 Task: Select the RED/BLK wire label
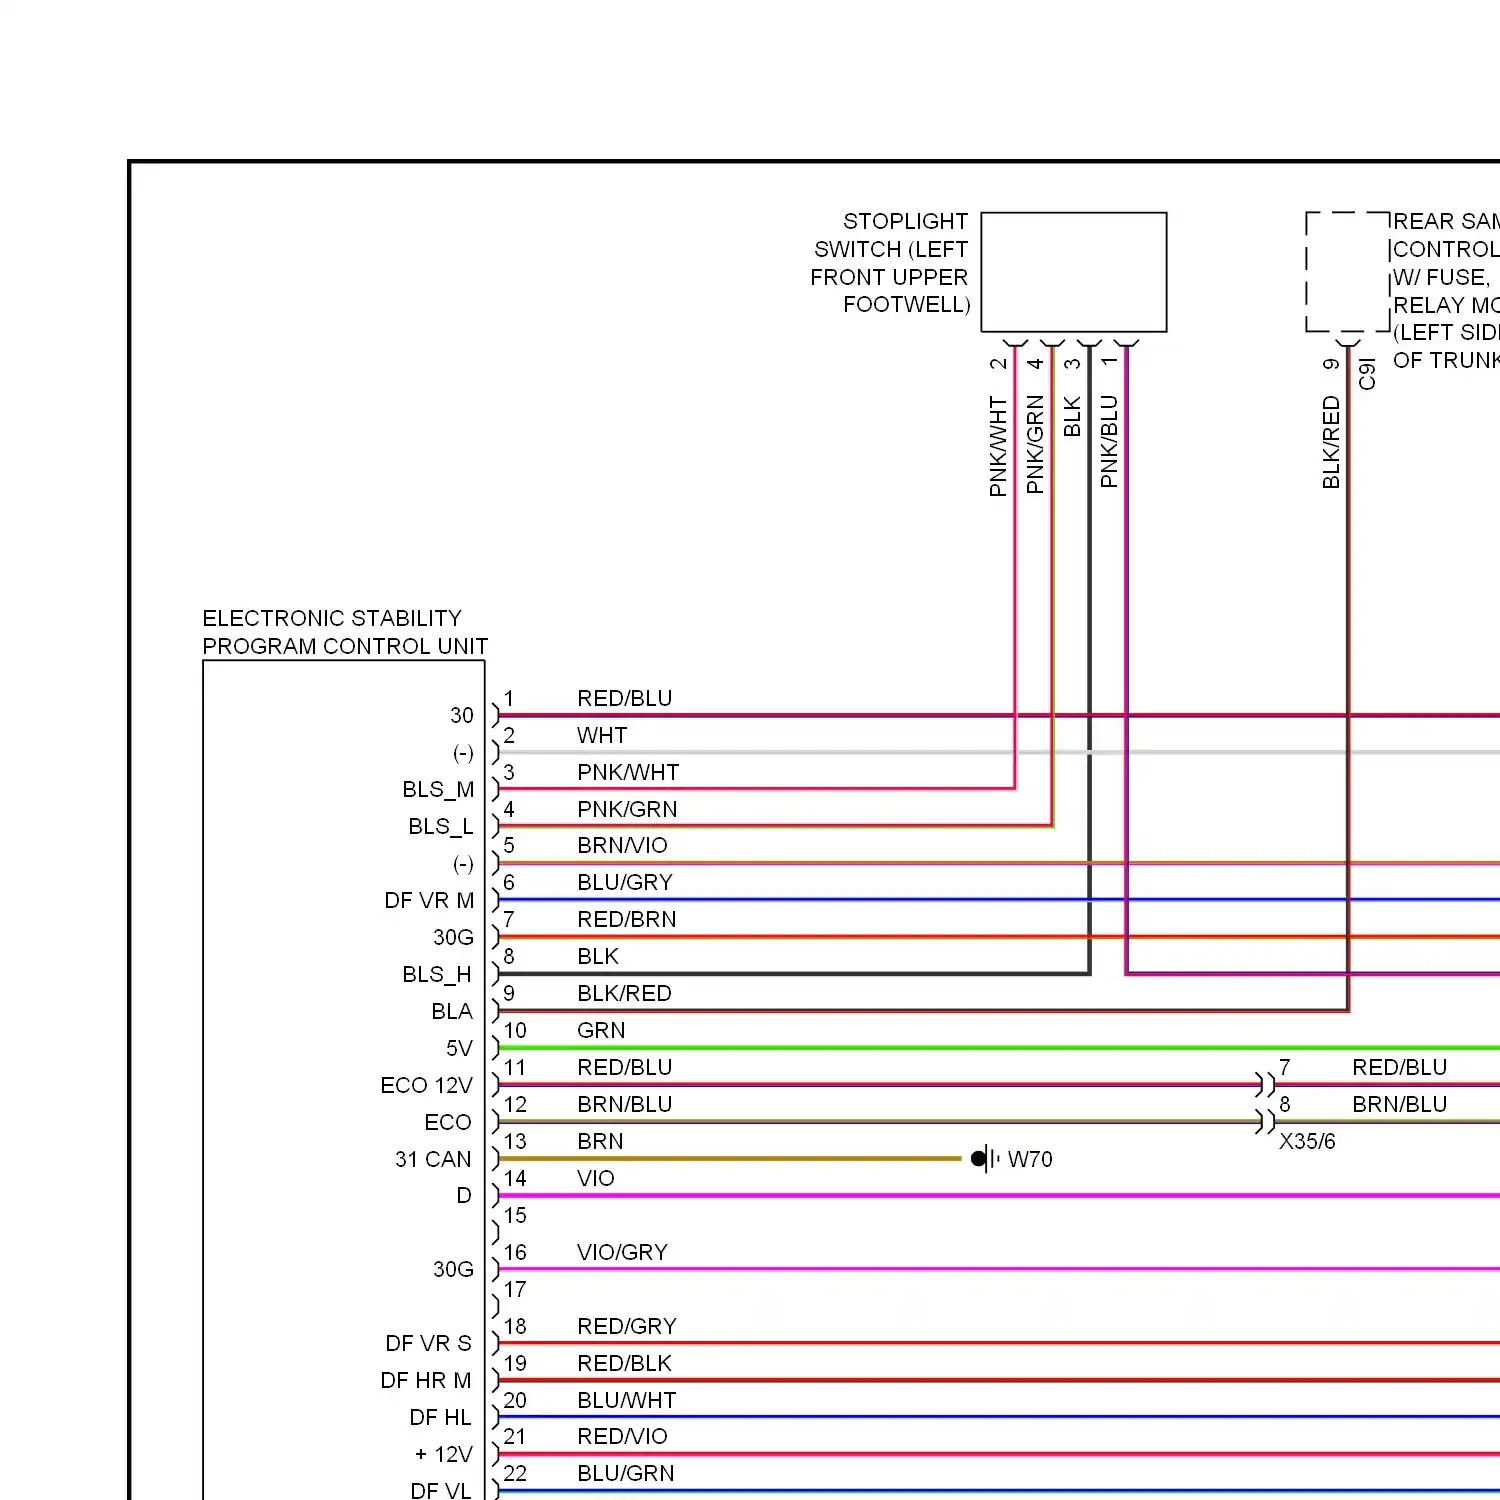coord(625,1363)
